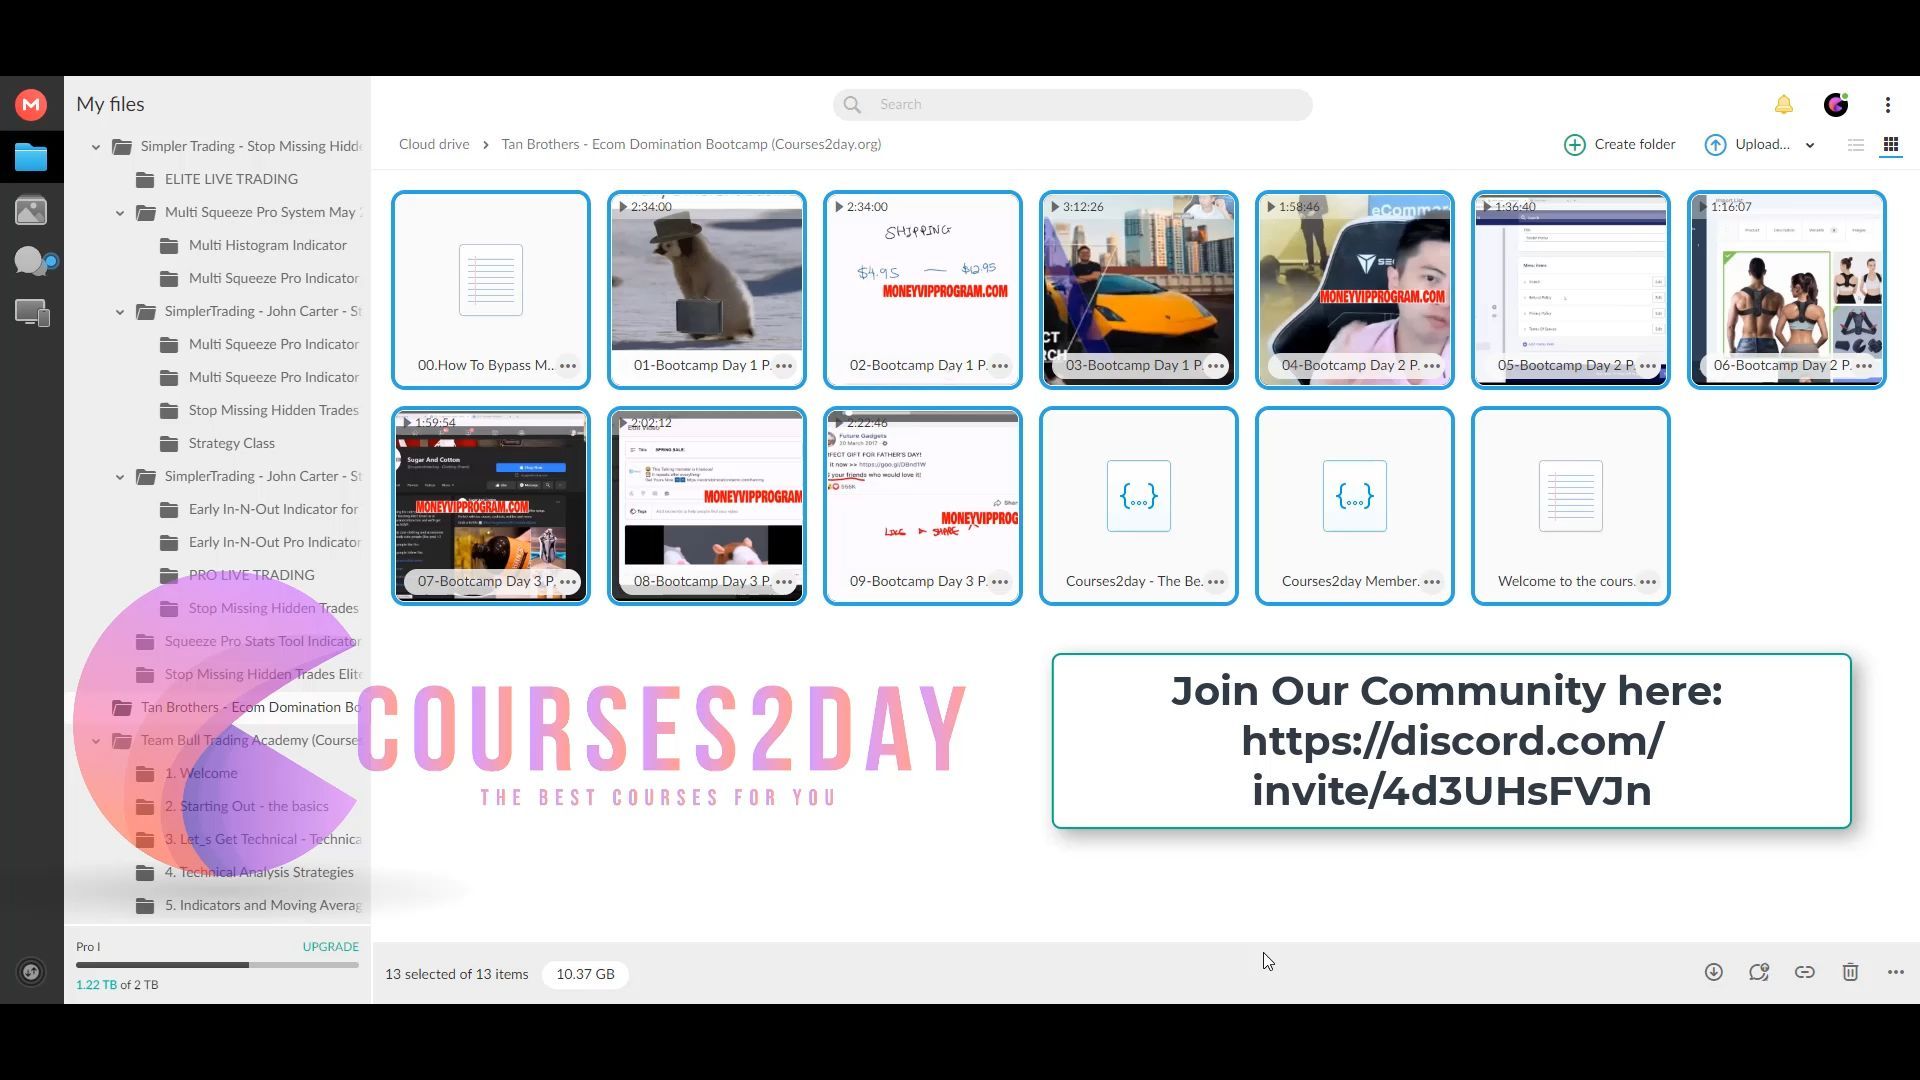The image size is (1920, 1080).
Task: Collapse the Team Bull Trading Academy folder
Action: [96, 741]
